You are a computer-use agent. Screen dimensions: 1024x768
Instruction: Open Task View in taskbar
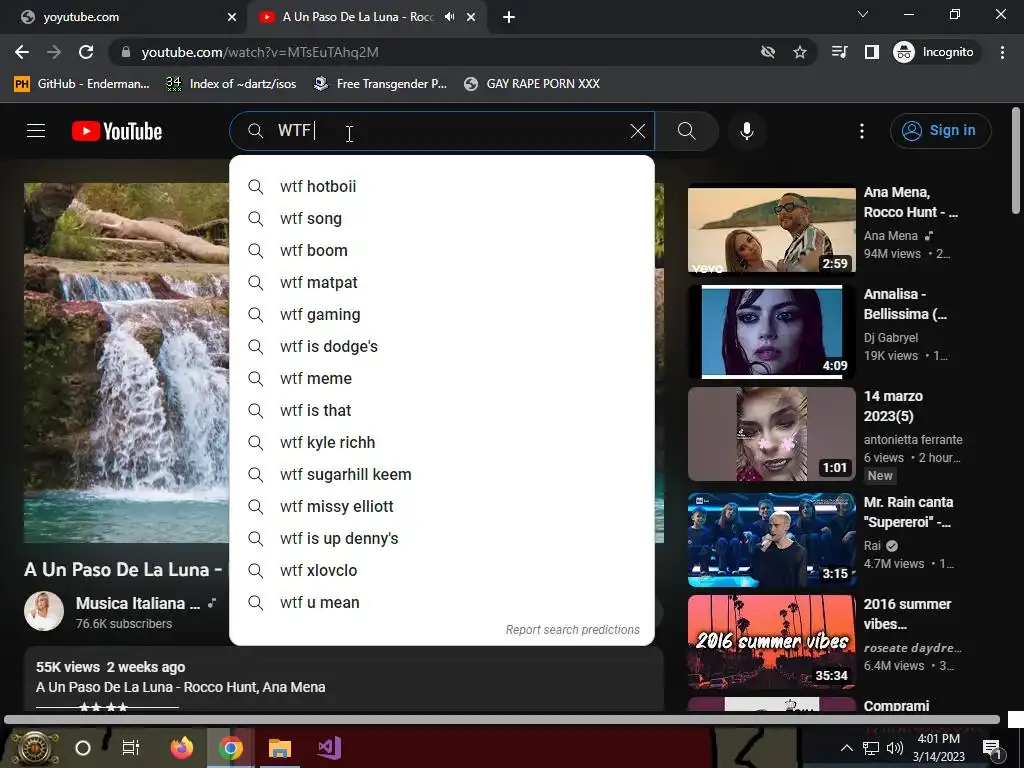point(131,748)
